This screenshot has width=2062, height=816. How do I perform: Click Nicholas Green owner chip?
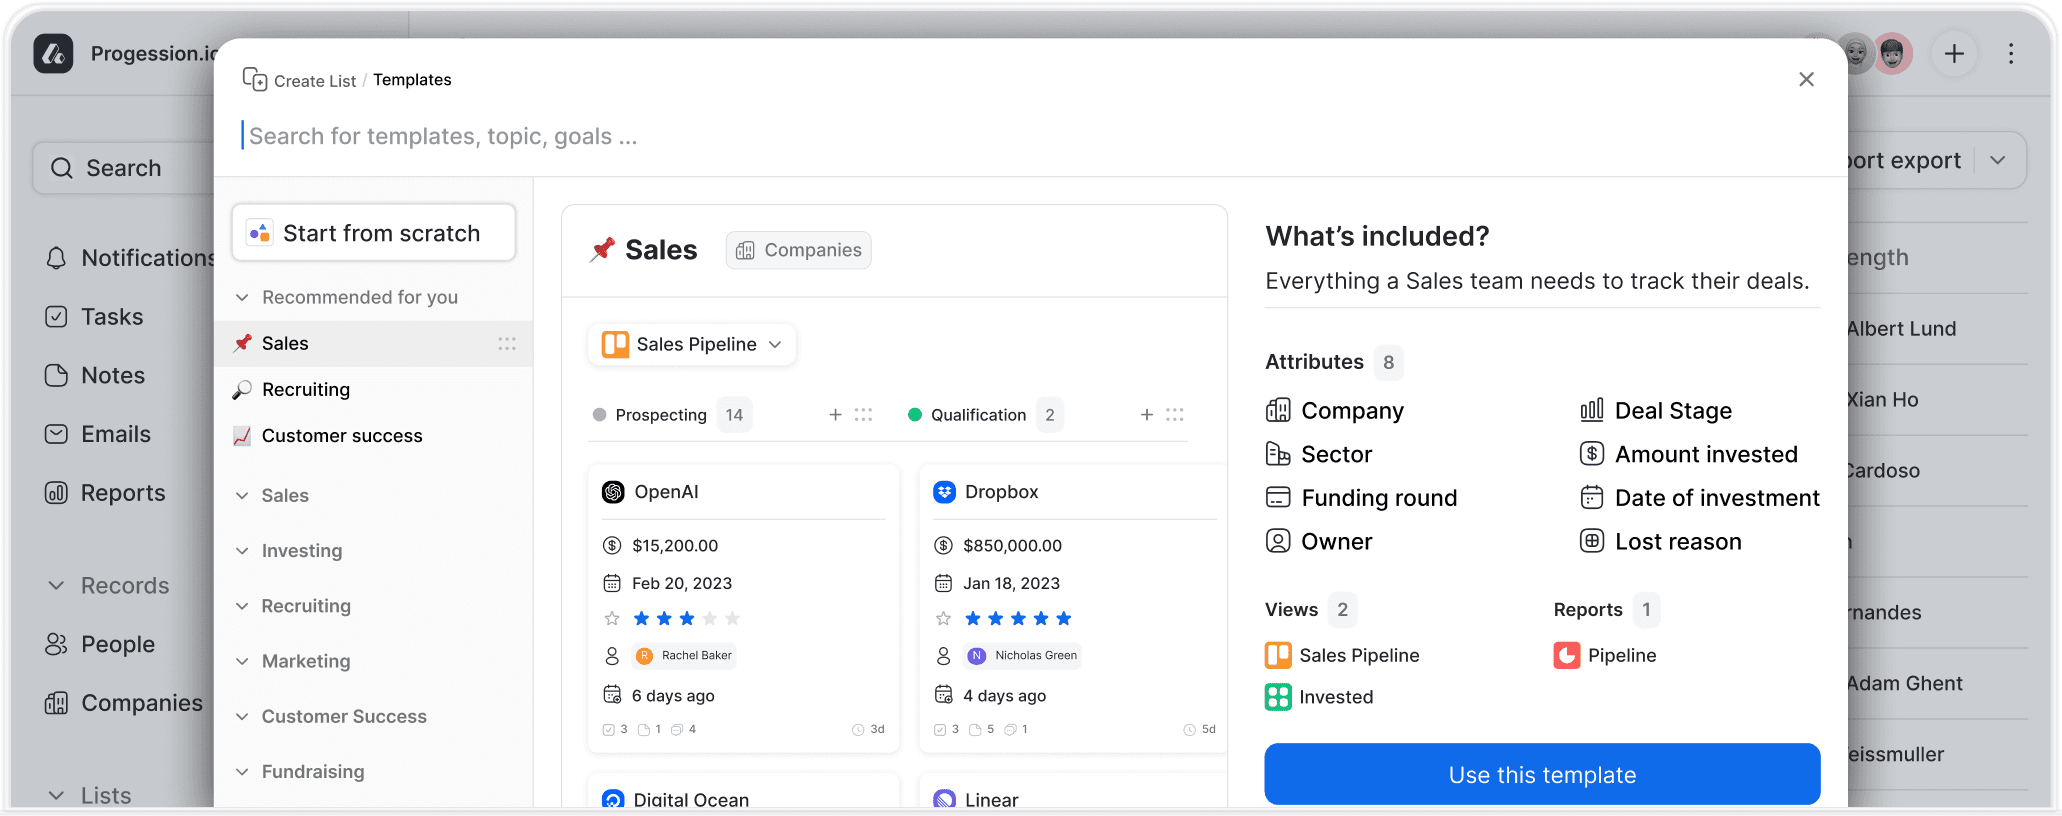coord(1023,656)
